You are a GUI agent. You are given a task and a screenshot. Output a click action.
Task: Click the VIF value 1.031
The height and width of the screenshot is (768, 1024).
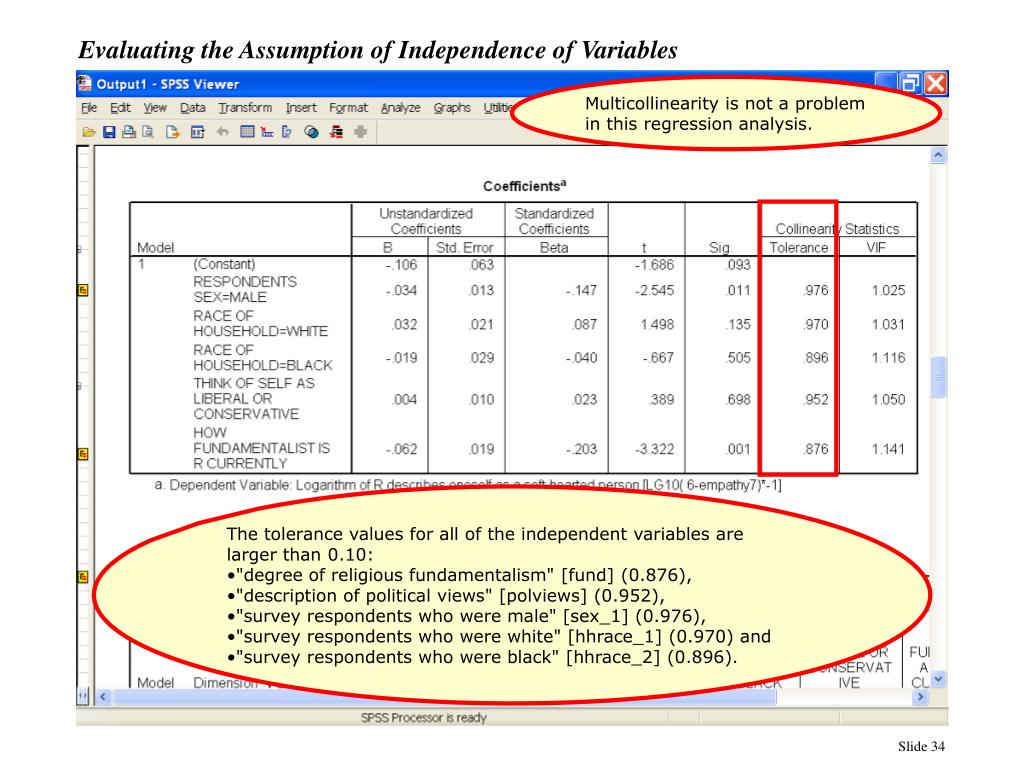tap(888, 324)
